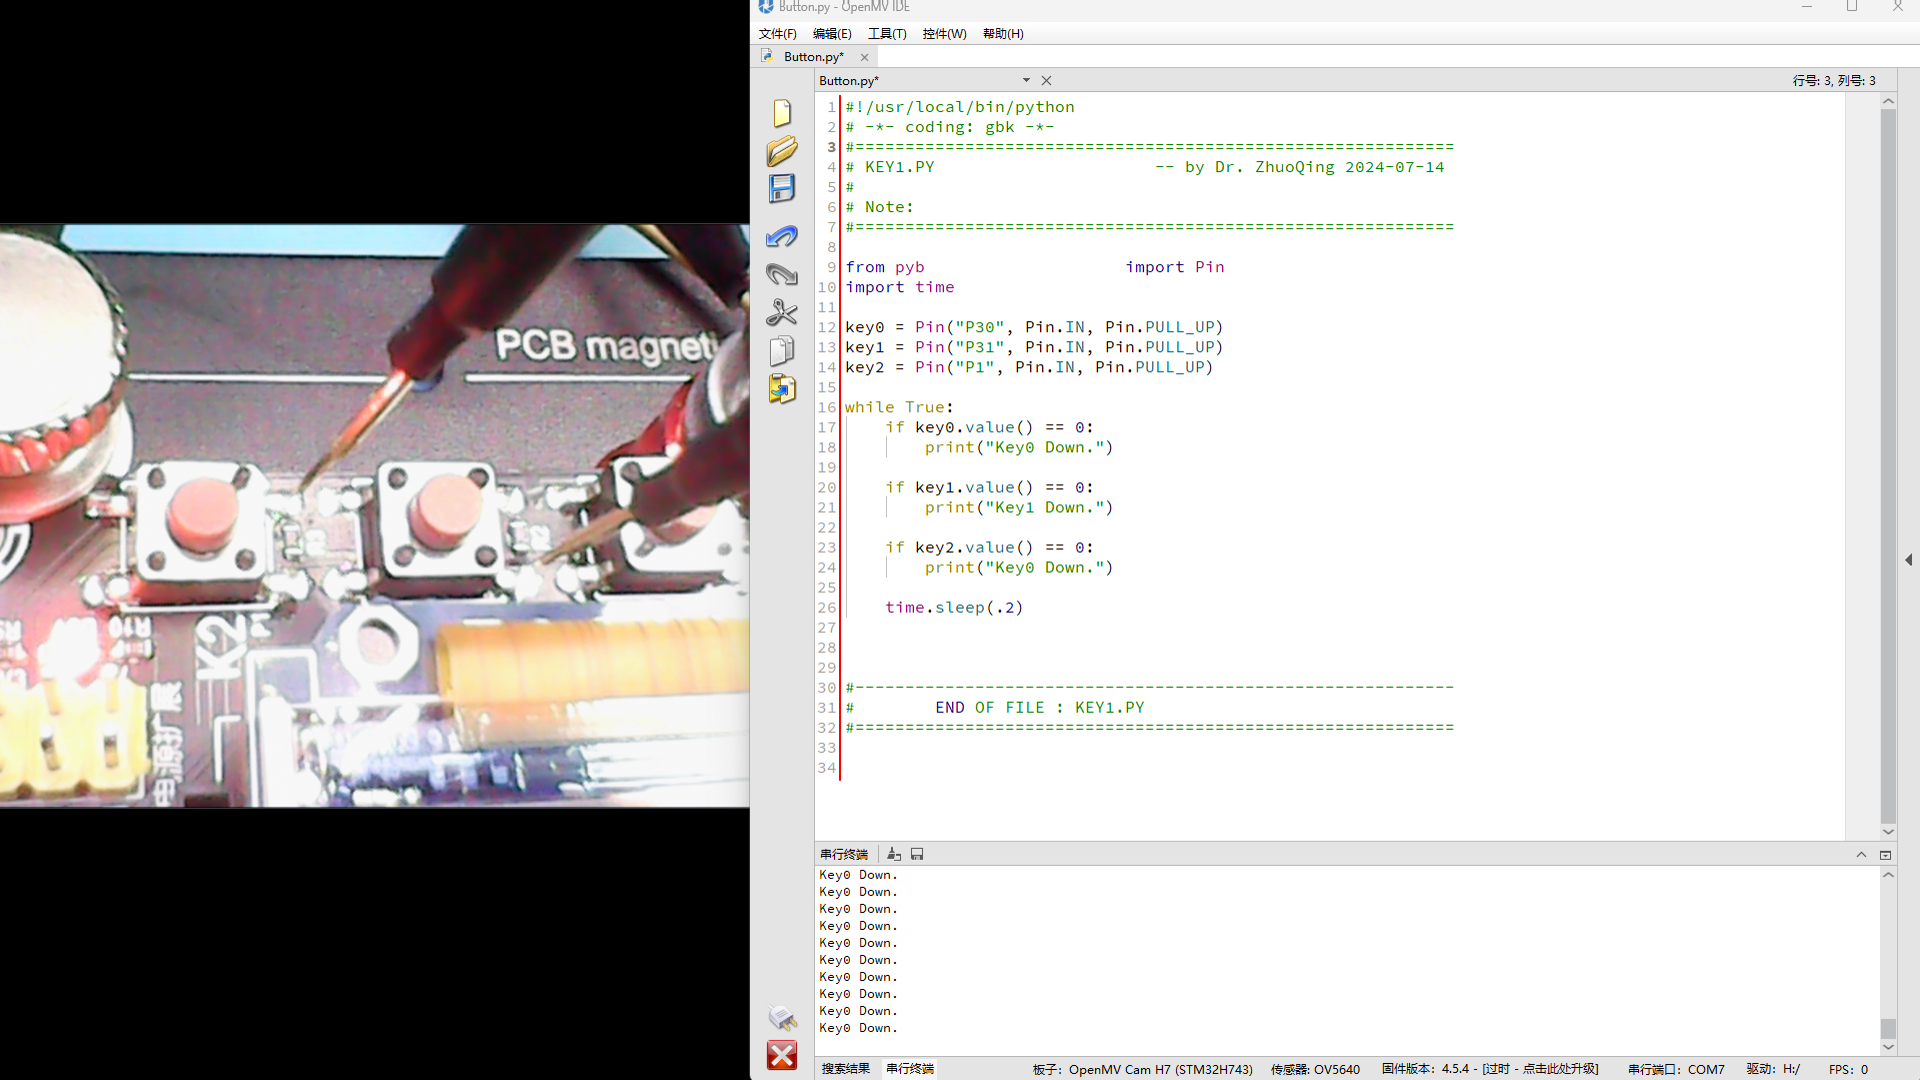Image resolution: width=1920 pixels, height=1080 pixels.
Task: Open the 工具(T) menu
Action: tap(886, 33)
